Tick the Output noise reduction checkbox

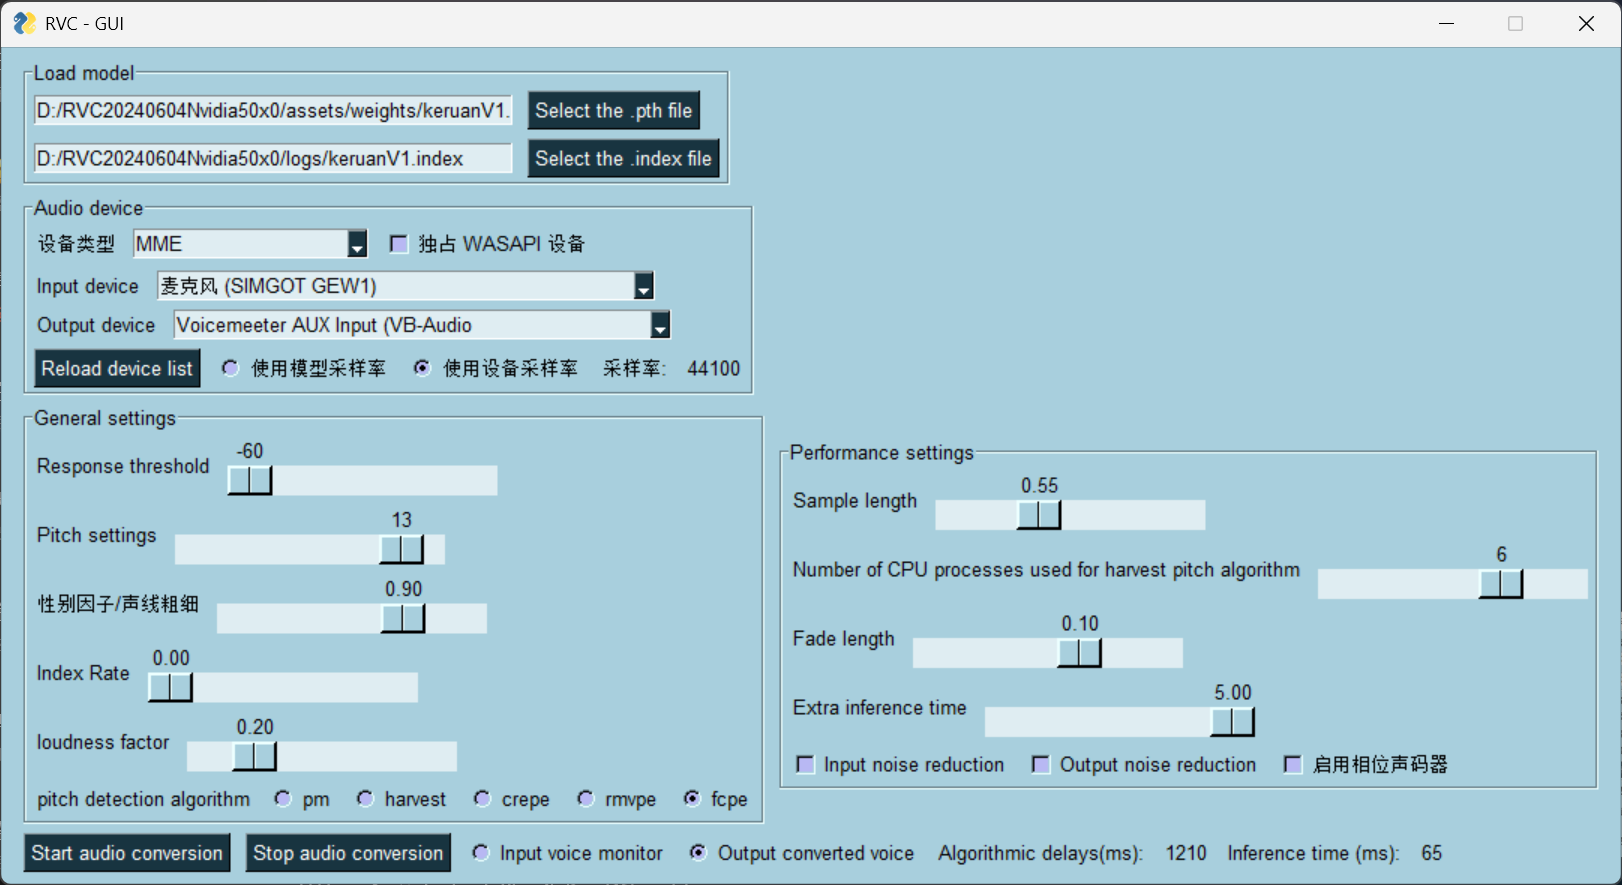[1041, 765]
